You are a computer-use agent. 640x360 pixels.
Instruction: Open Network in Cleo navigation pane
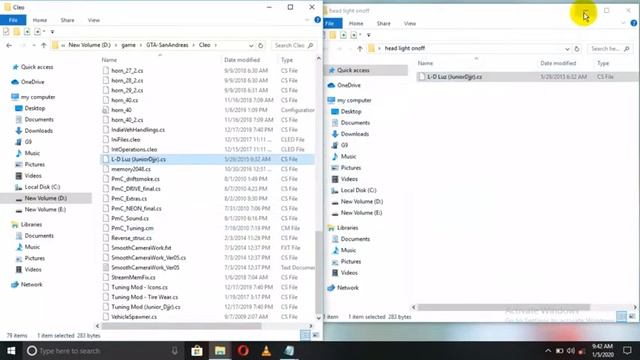pyautogui.click(x=31, y=284)
